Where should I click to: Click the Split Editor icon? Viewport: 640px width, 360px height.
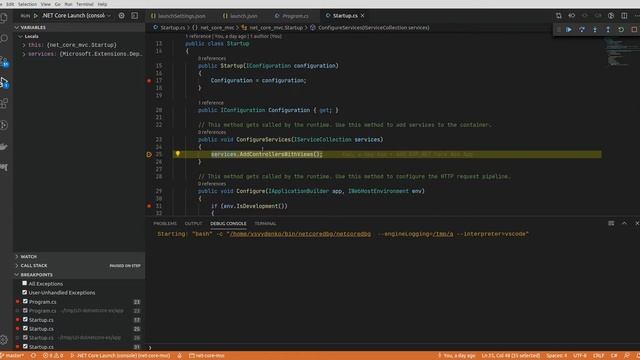(x=624, y=16)
